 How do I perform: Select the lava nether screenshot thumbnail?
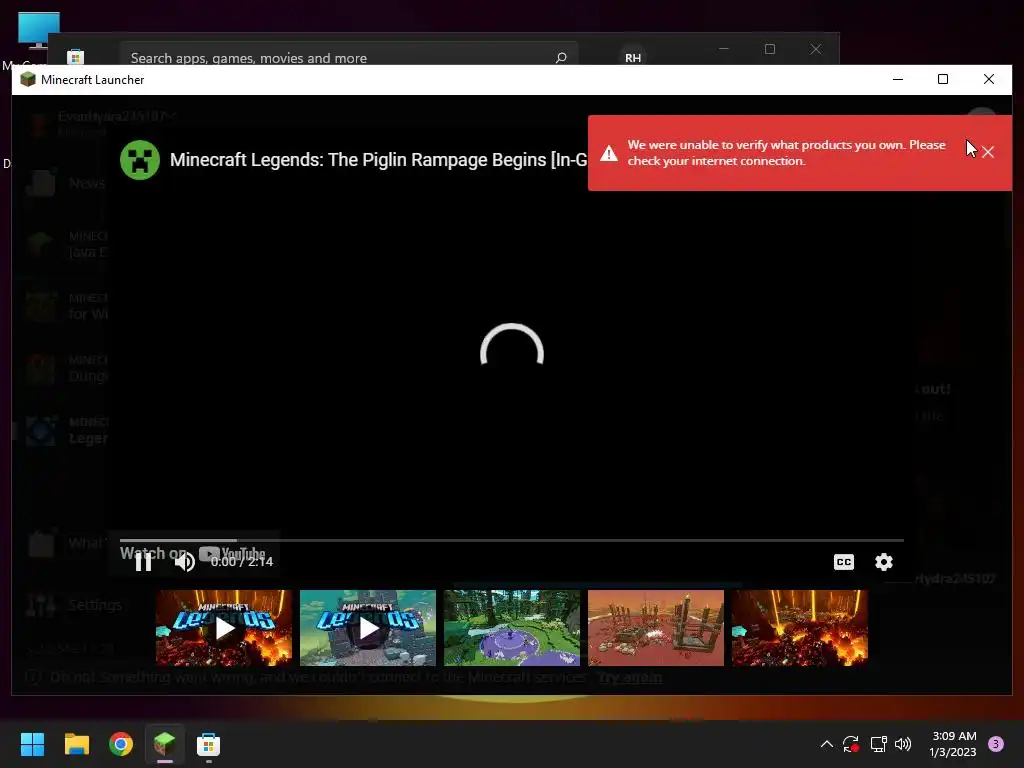point(799,628)
